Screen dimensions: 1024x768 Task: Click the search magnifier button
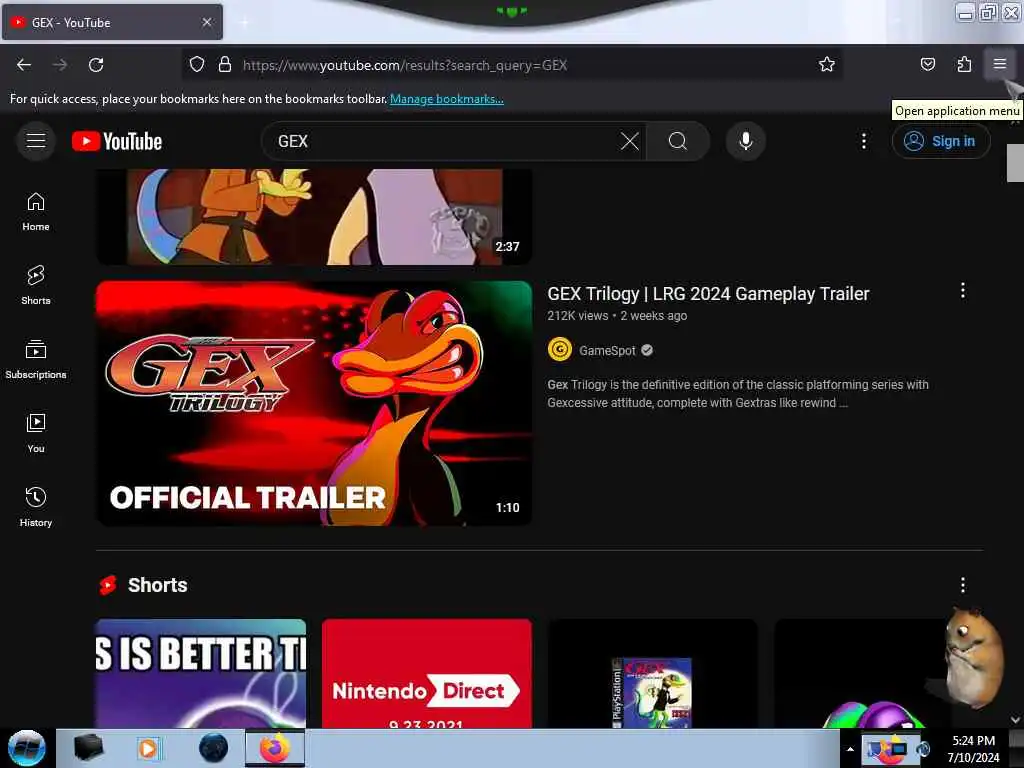(x=678, y=141)
